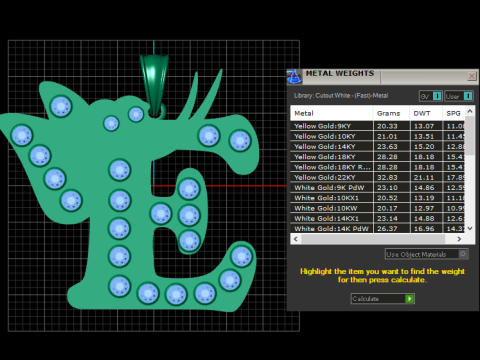
Task: Select the Yellow Gold:14KY row
Action: [378, 146]
